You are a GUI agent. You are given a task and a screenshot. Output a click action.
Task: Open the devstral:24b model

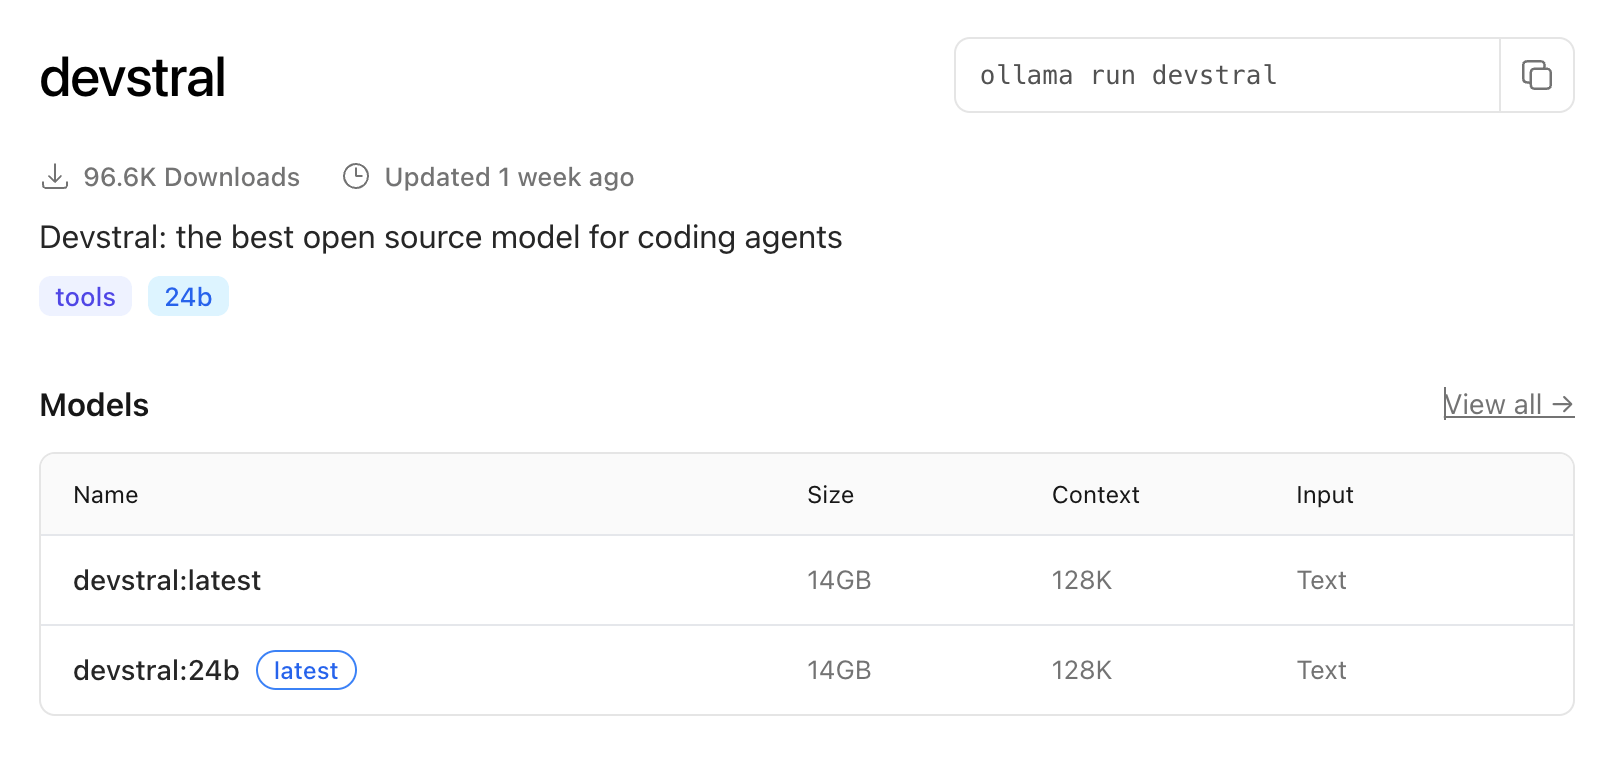(x=156, y=671)
